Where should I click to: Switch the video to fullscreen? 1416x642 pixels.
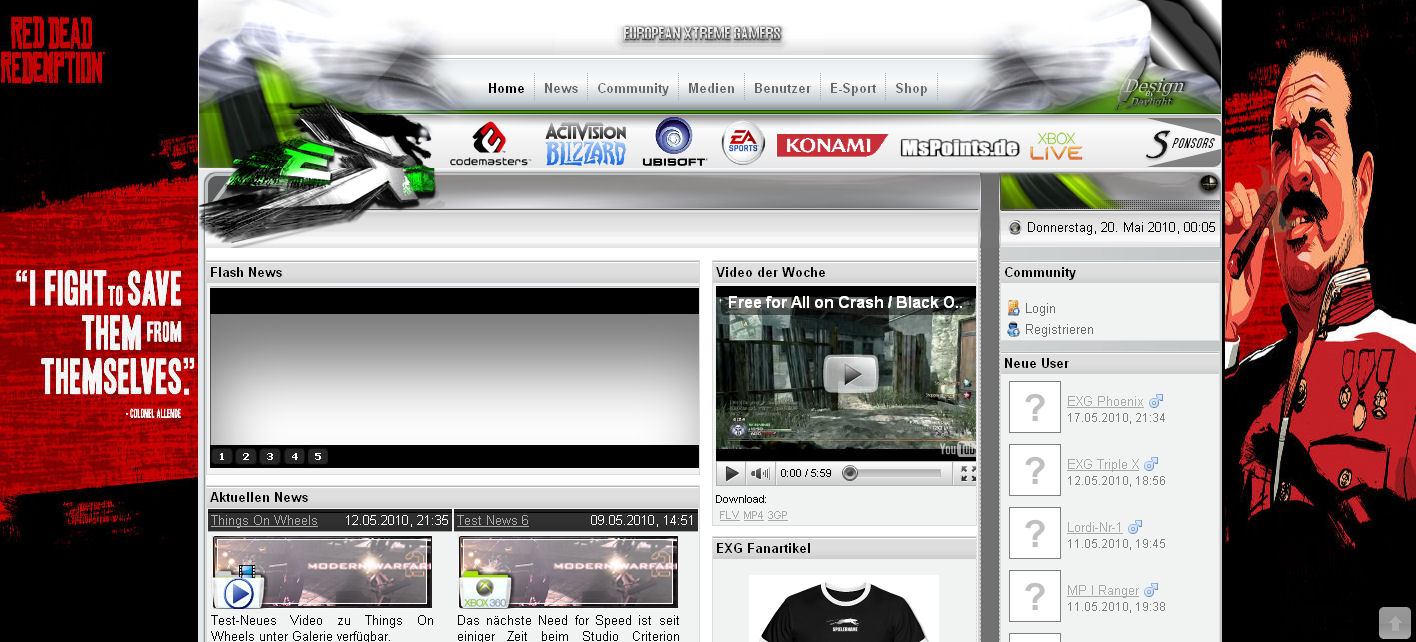(x=967, y=473)
